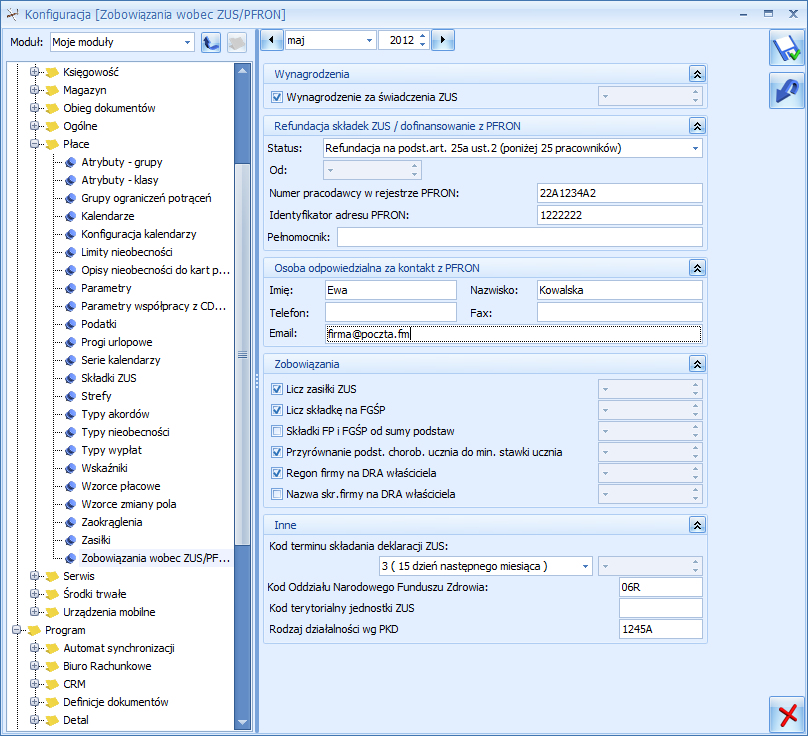The image size is (808, 736).
Task: Click the Parametry item icon
Action: pos(71,288)
